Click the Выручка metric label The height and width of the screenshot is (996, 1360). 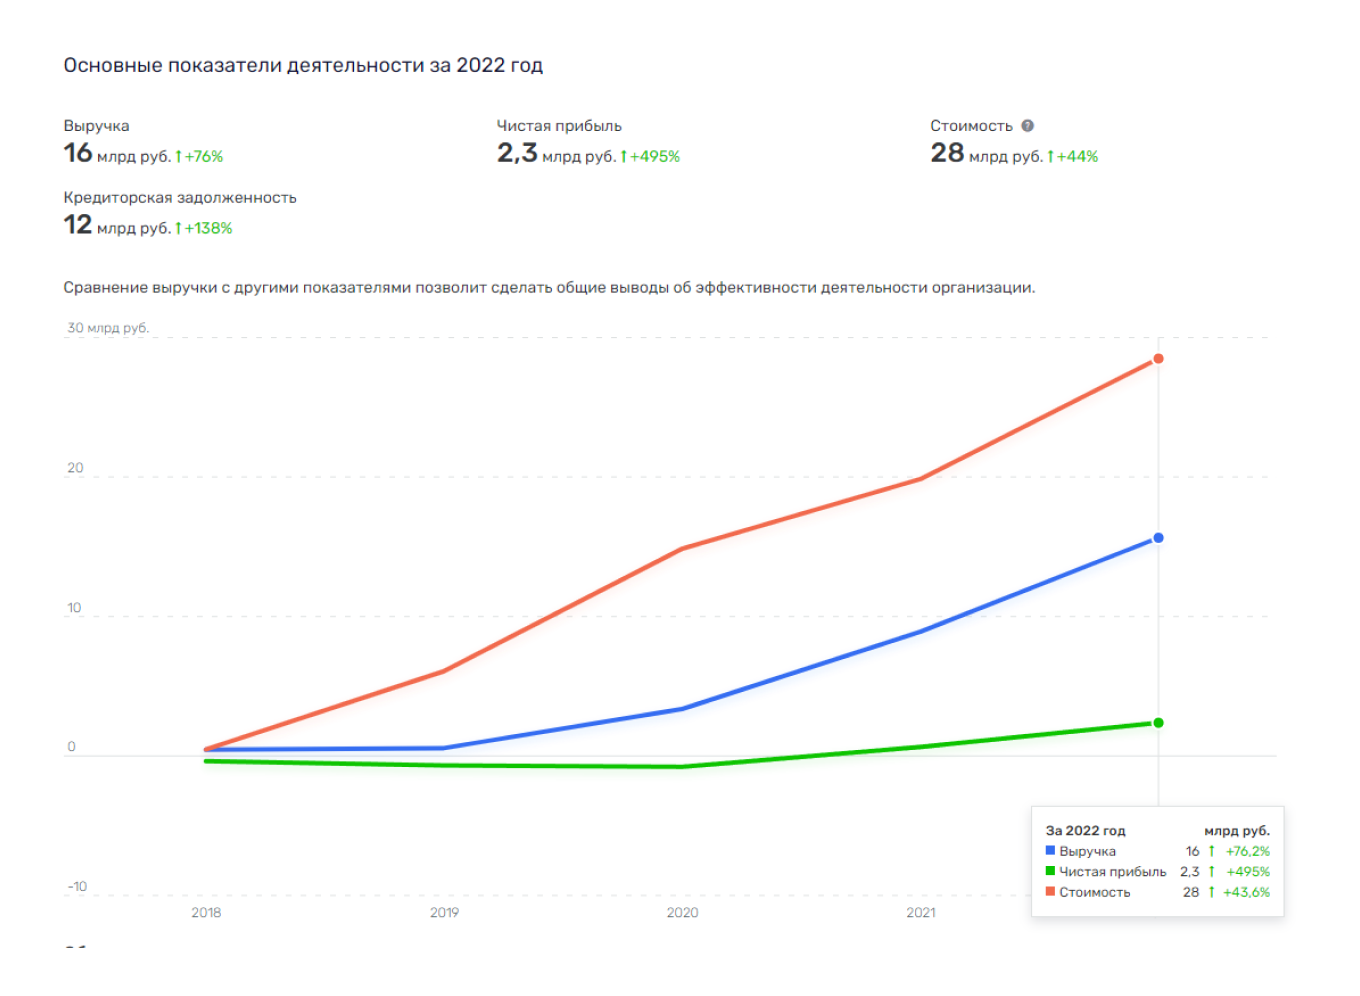click(97, 126)
